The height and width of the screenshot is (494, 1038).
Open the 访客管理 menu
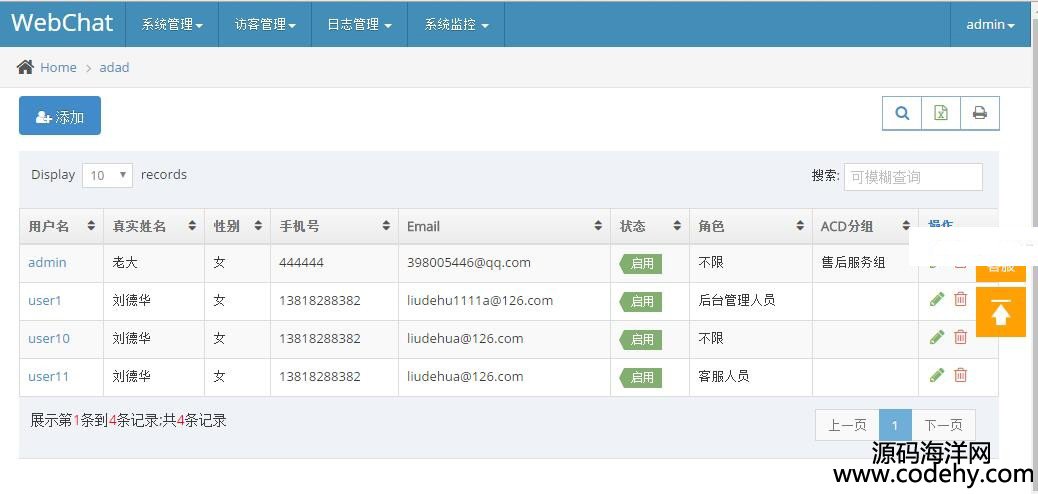265,25
